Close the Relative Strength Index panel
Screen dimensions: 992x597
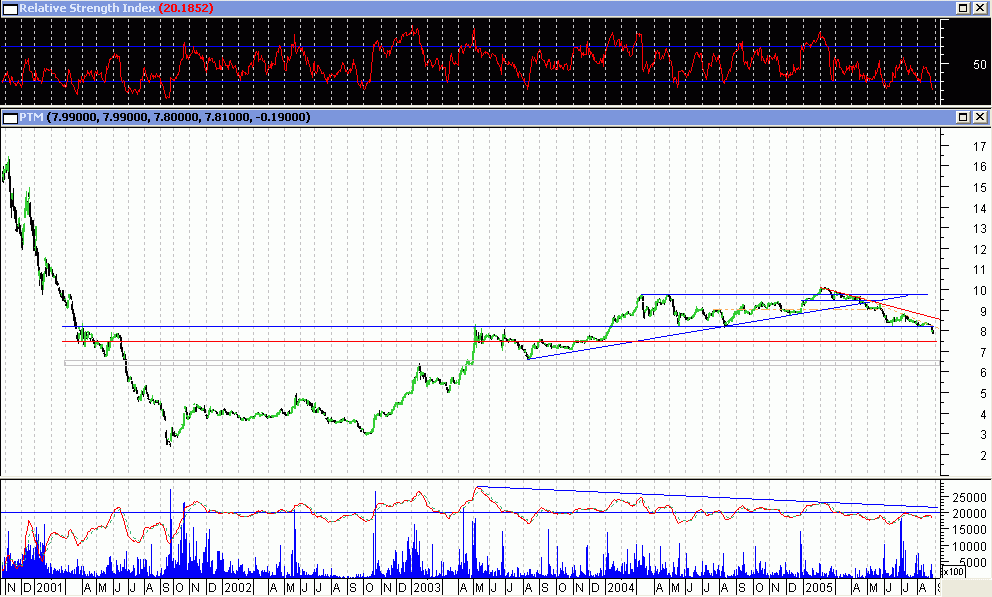[980, 8]
